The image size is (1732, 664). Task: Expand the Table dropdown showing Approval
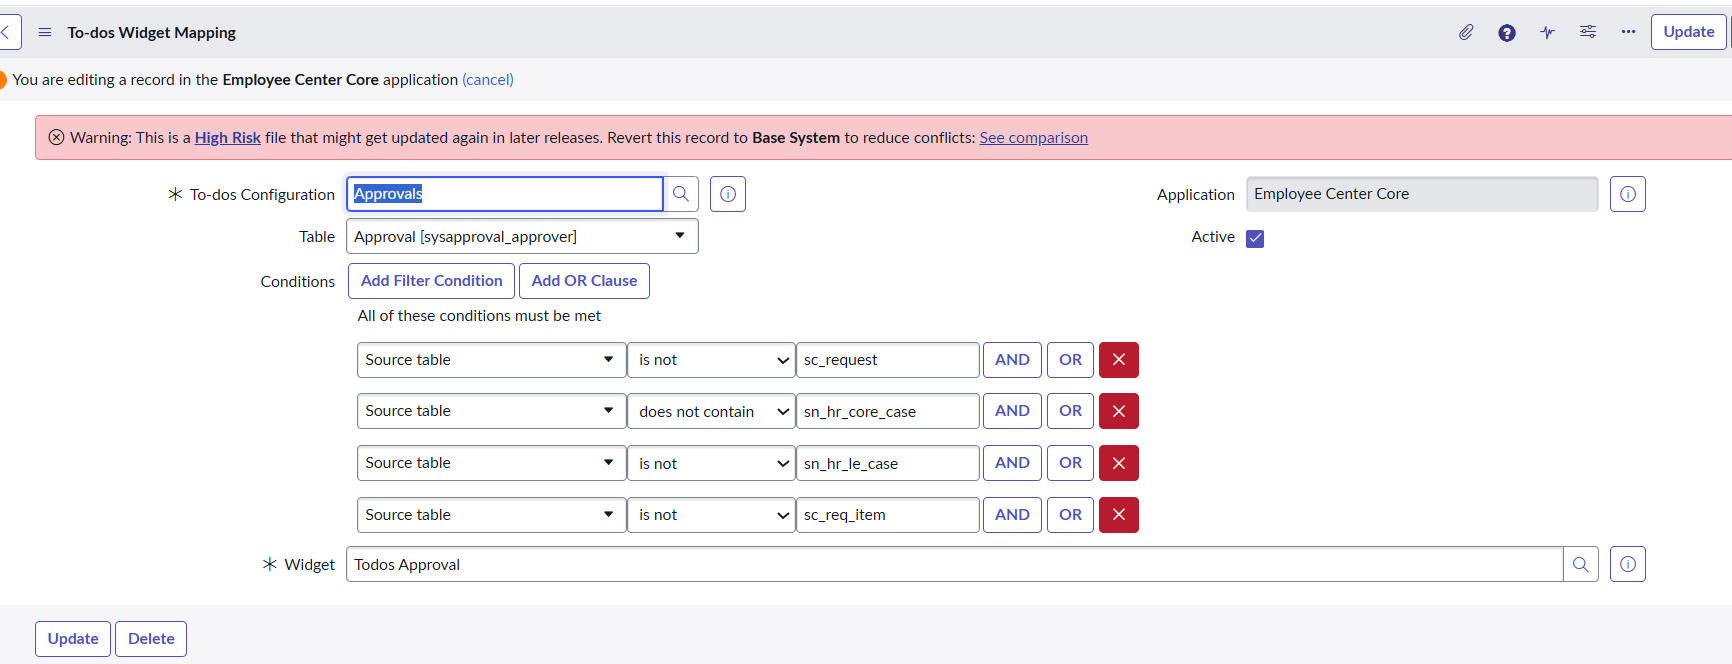point(521,237)
